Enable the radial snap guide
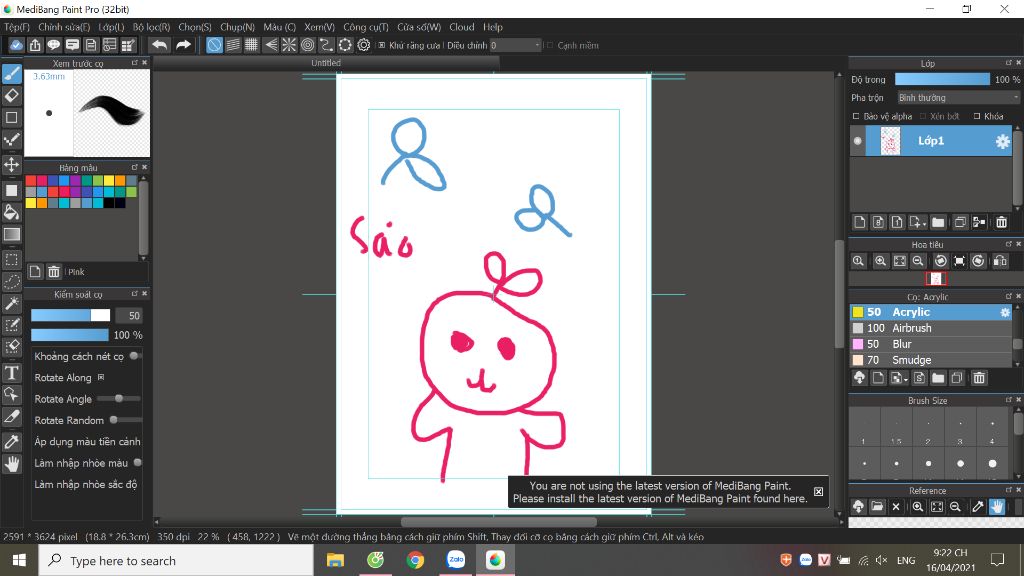The width and height of the screenshot is (1024, 576). click(x=289, y=45)
